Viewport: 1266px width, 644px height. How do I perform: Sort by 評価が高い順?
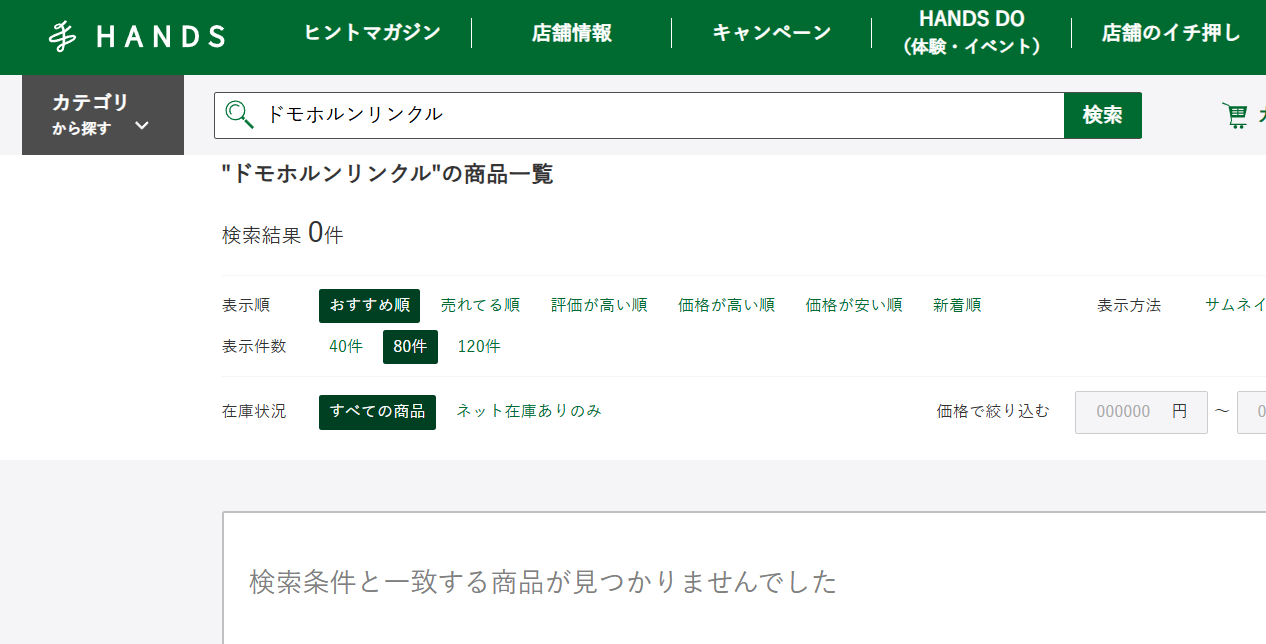click(x=599, y=306)
